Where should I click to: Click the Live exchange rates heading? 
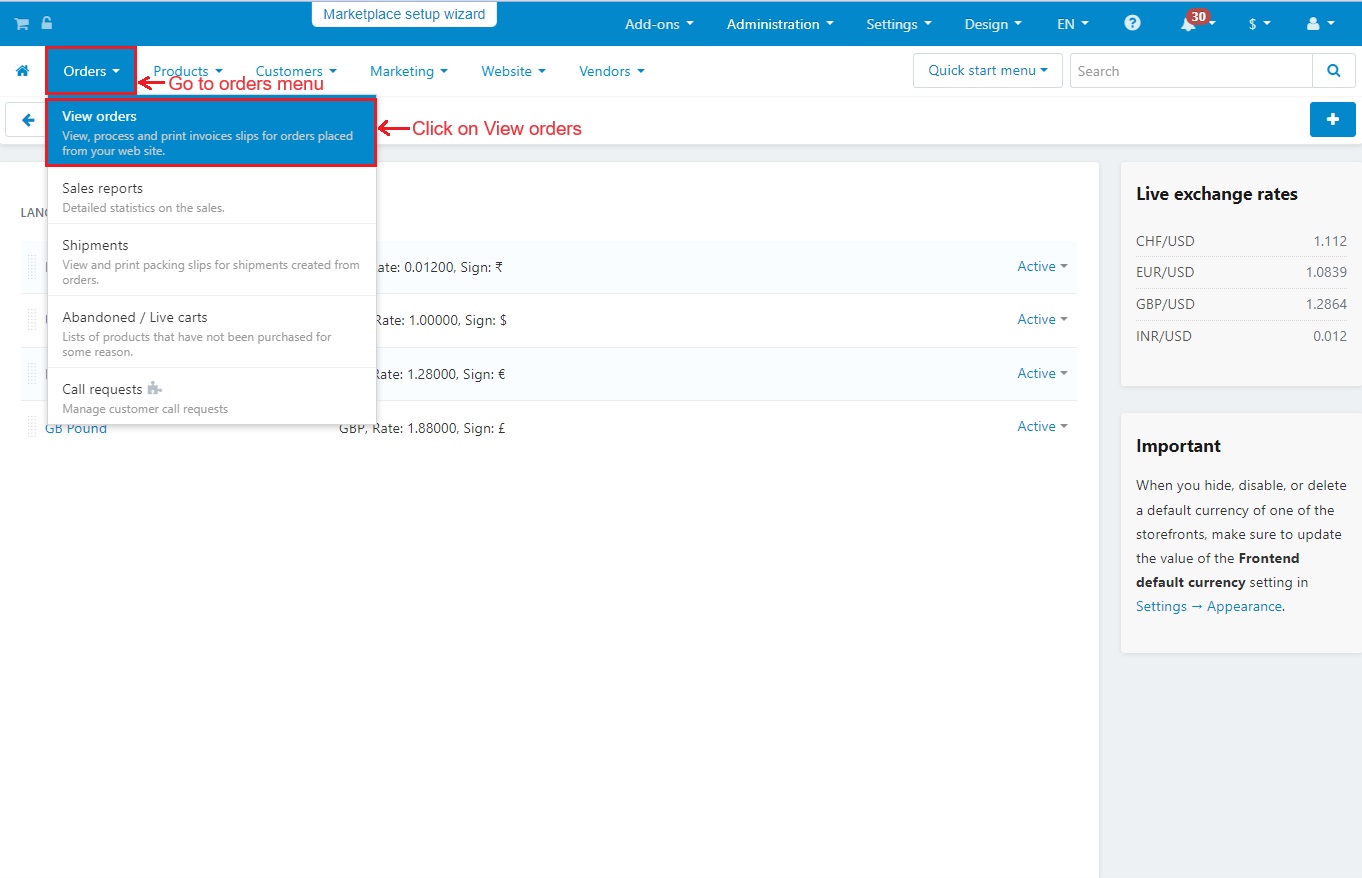pos(1217,194)
